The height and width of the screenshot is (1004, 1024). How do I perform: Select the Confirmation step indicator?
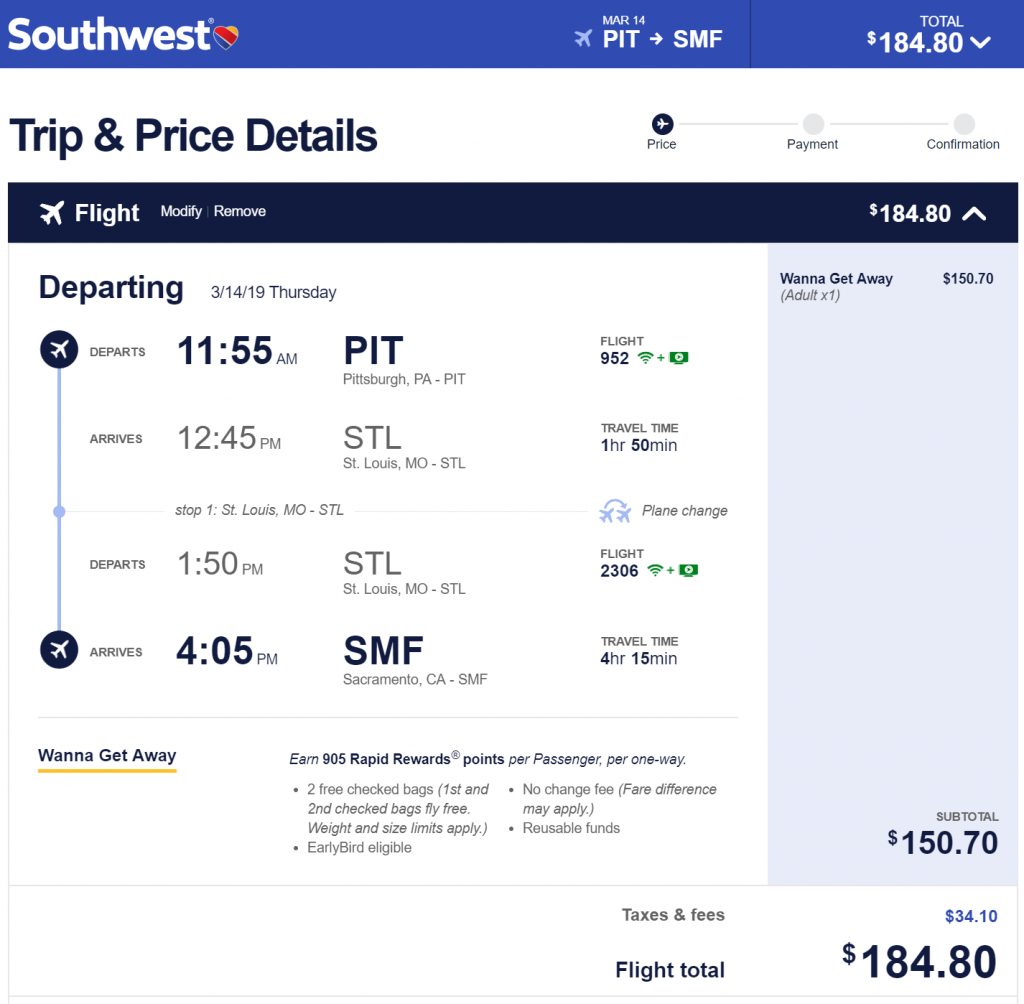pyautogui.click(x=964, y=123)
